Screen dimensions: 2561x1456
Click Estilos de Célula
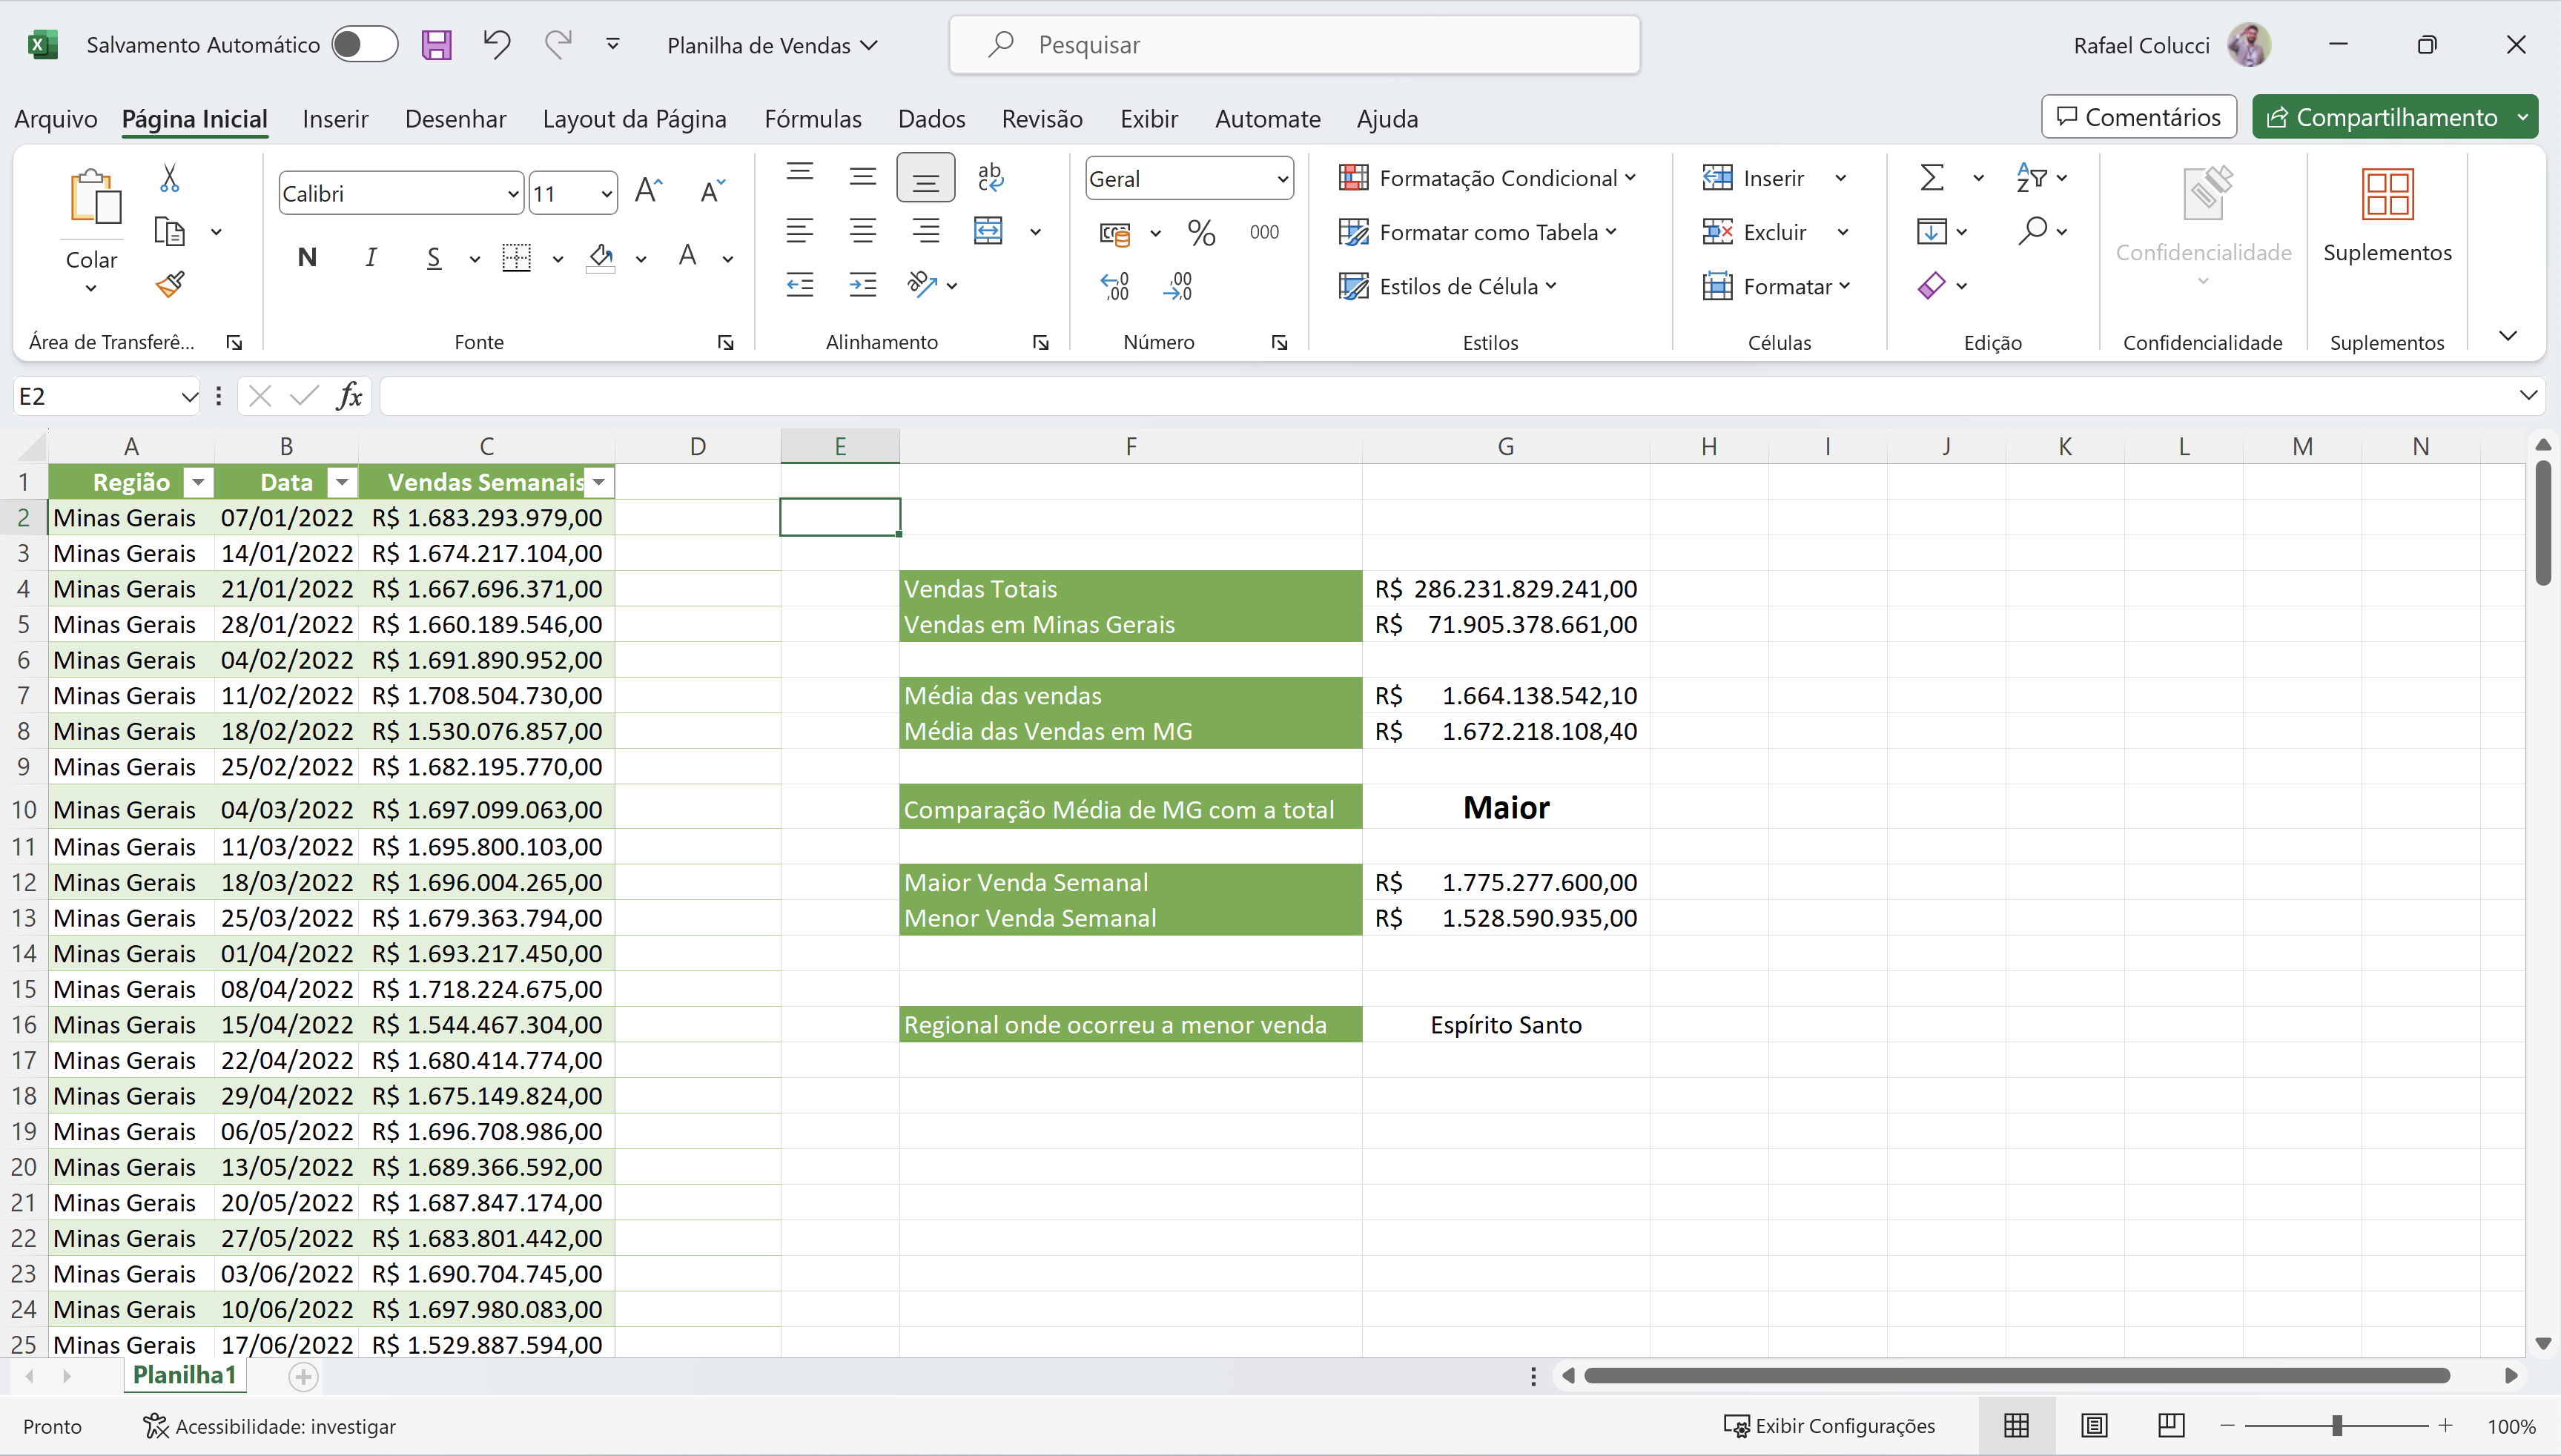[x=1447, y=286]
